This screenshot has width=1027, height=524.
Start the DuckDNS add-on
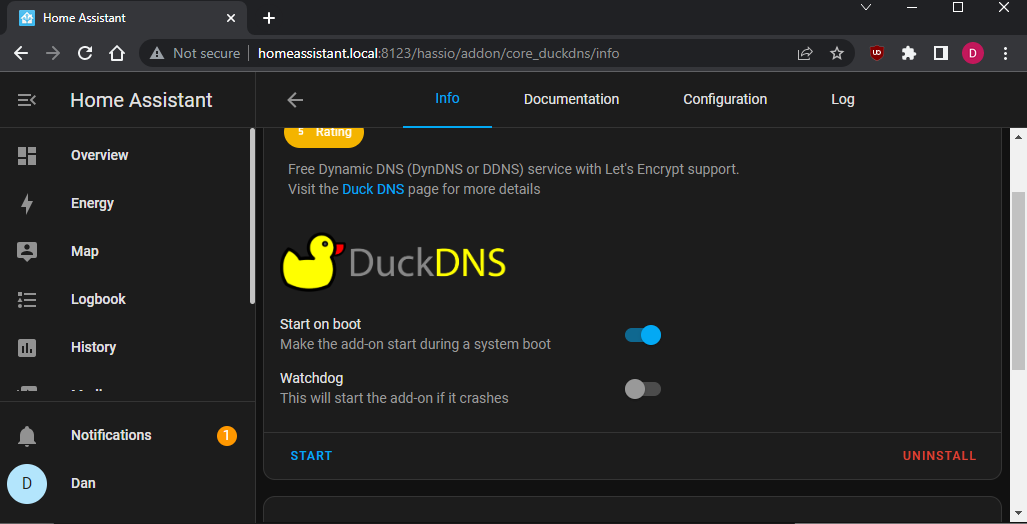[x=311, y=456]
